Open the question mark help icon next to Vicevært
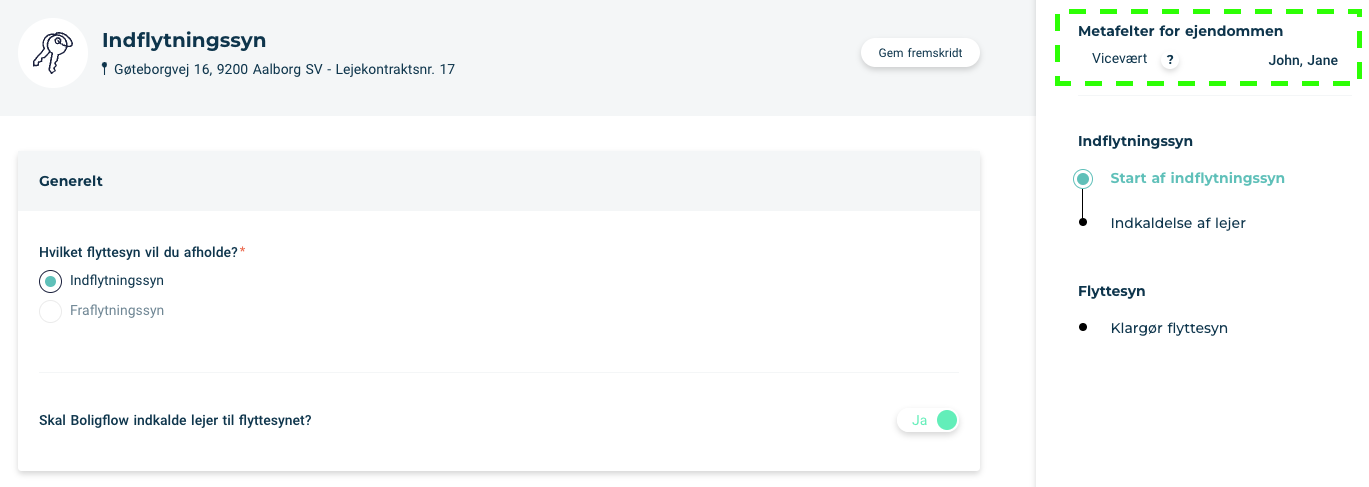Viewport: 1369px width, 487px height. [1170, 60]
